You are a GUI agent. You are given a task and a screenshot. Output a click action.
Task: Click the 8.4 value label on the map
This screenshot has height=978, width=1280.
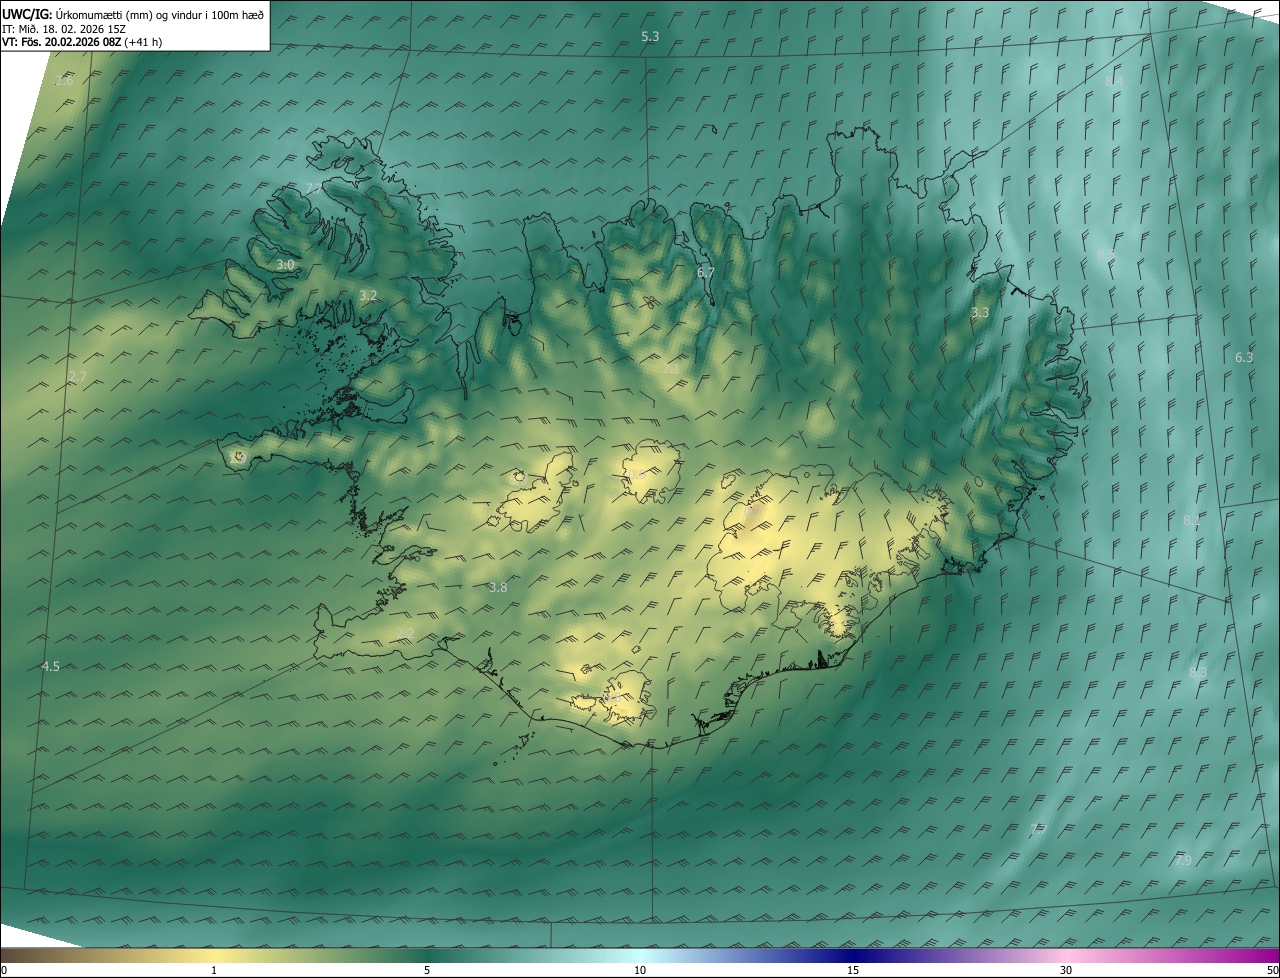coord(1115,81)
